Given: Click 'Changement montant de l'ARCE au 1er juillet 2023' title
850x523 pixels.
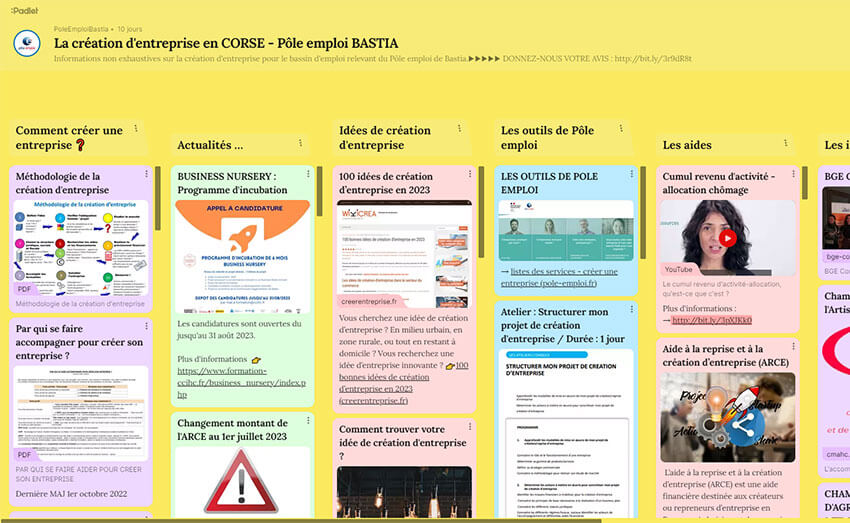Looking at the screenshot, I should [232, 430].
